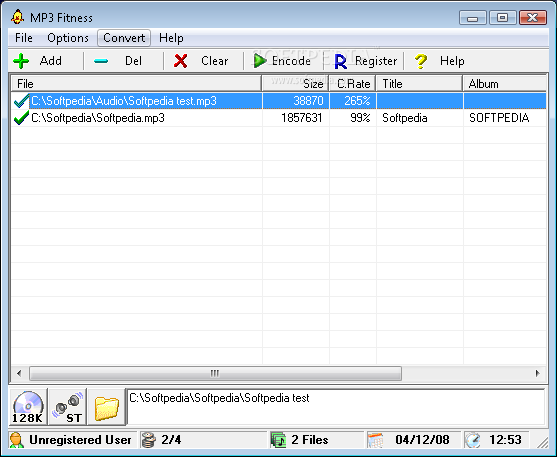Click the blue R Register icon

(x=340, y=61)
